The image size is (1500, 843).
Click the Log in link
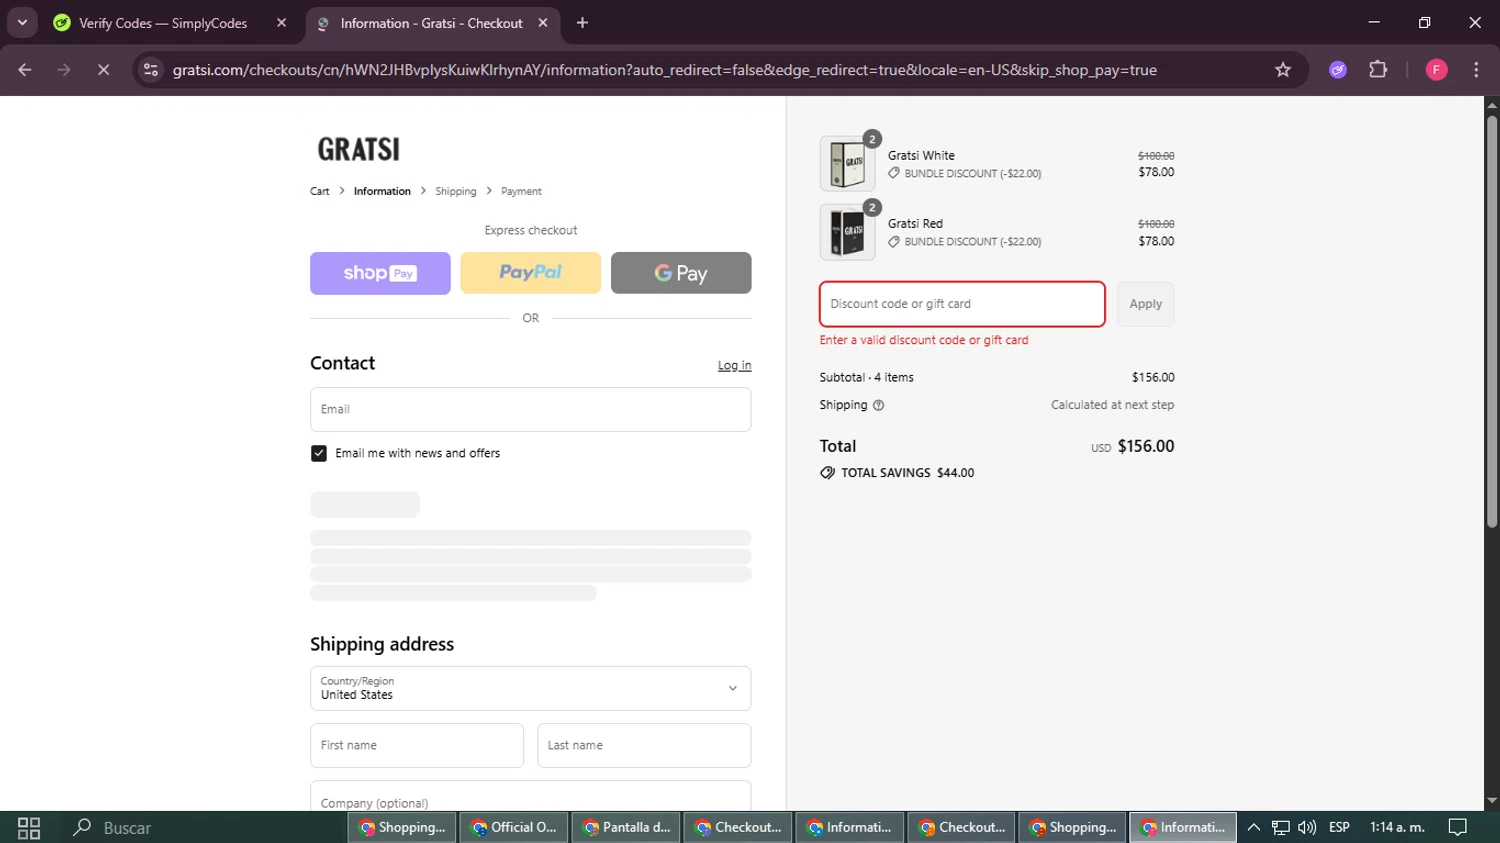(734, 365)
